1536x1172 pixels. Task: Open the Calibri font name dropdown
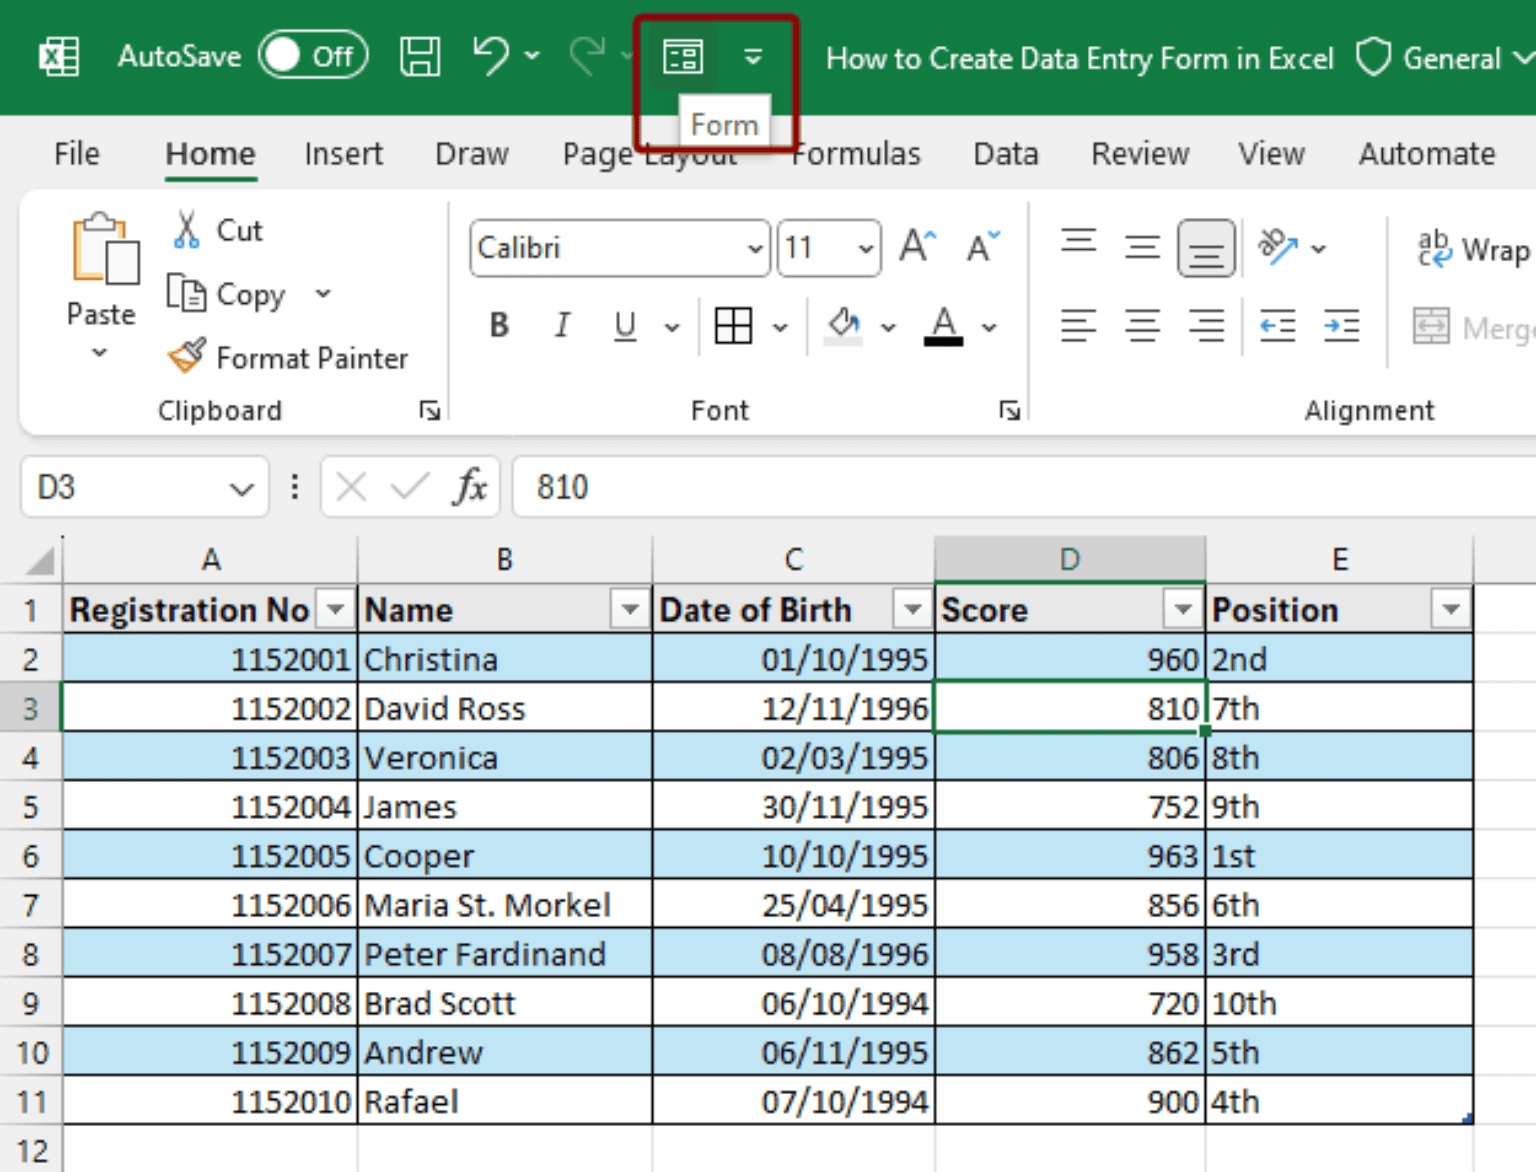coord(755,248)
